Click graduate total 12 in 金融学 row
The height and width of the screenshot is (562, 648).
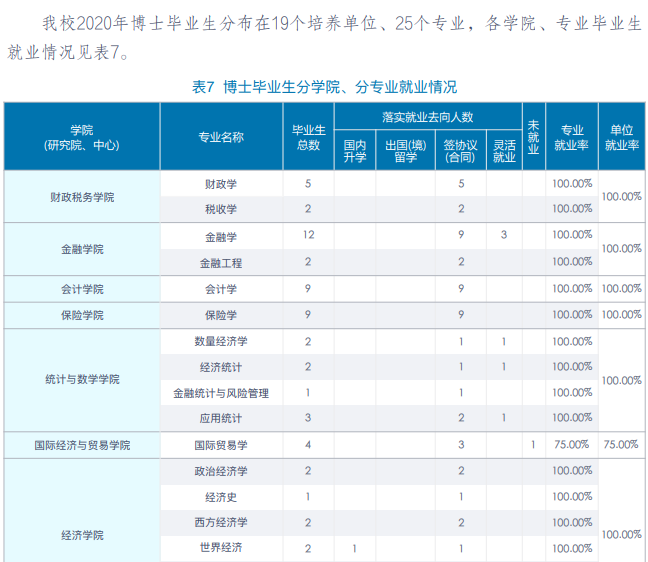[x=308, y=235]
